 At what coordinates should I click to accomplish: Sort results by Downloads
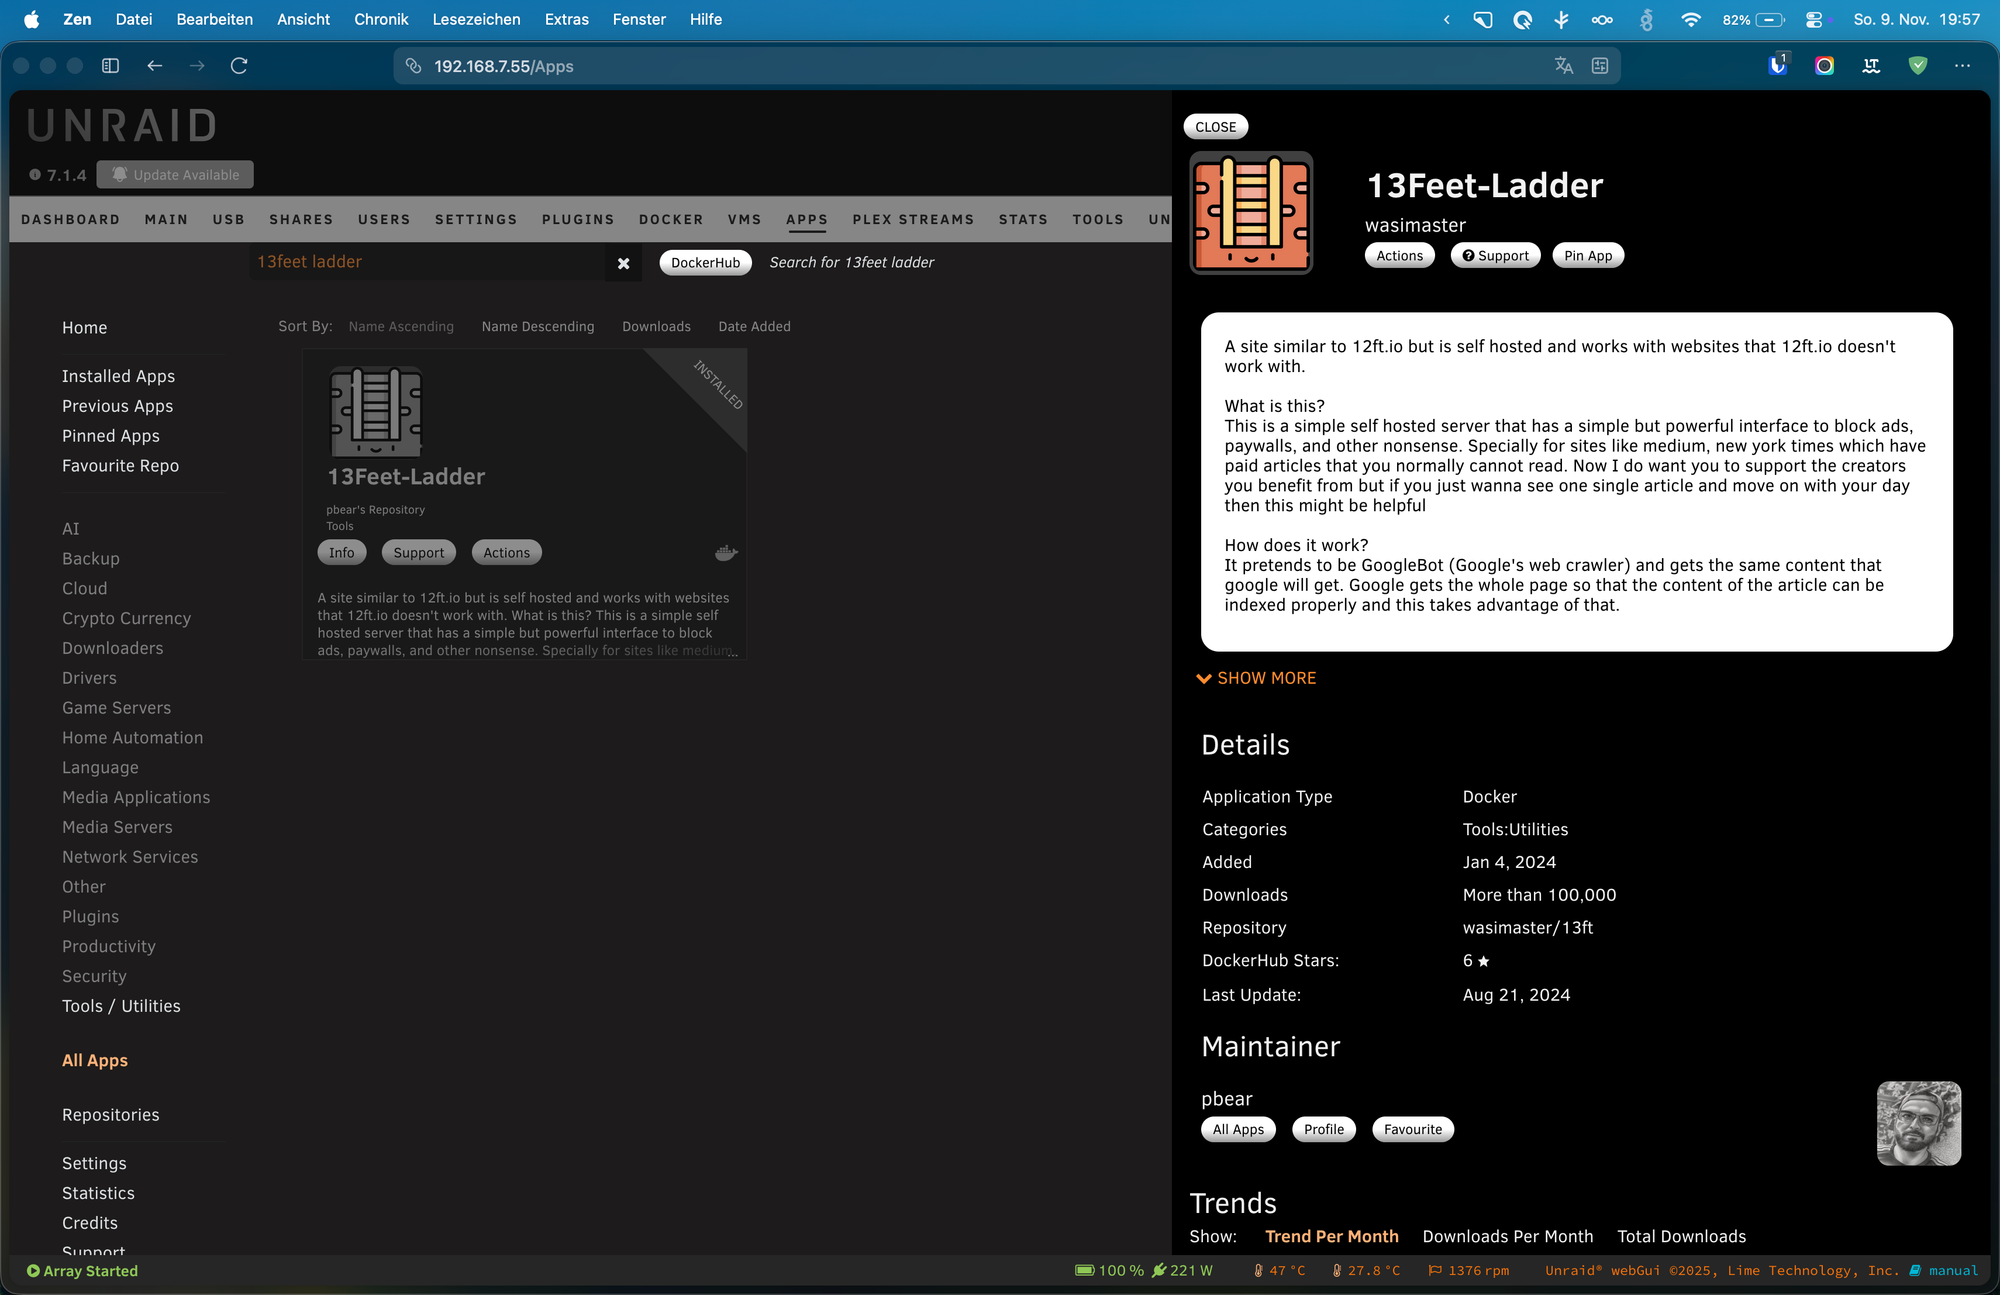click(656, 327)
